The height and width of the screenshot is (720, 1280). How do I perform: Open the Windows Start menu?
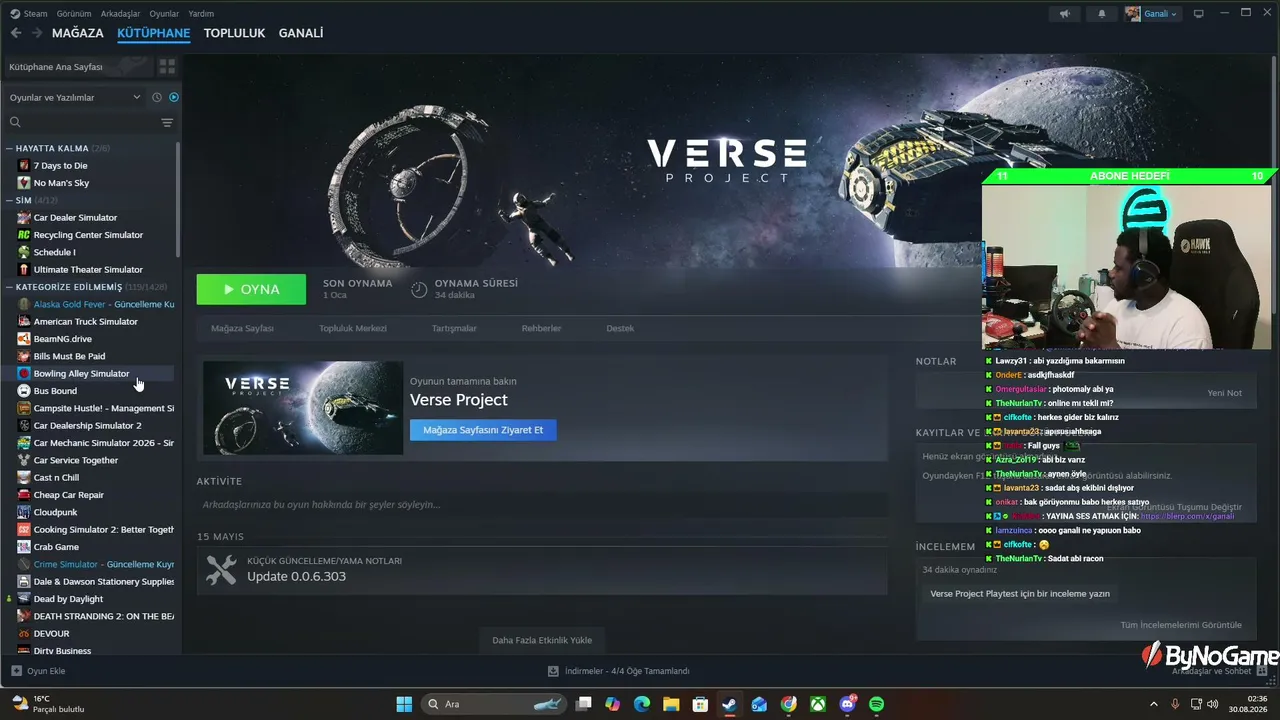coord(404,704)
